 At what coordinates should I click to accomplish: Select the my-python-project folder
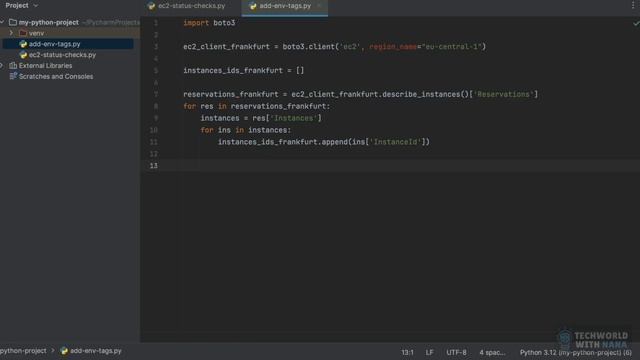click(x=49, y=22)
